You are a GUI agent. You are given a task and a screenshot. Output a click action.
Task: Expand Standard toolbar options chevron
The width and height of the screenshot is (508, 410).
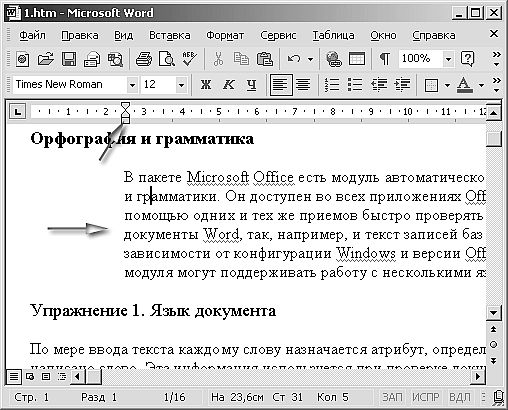(x=496, y=59)
